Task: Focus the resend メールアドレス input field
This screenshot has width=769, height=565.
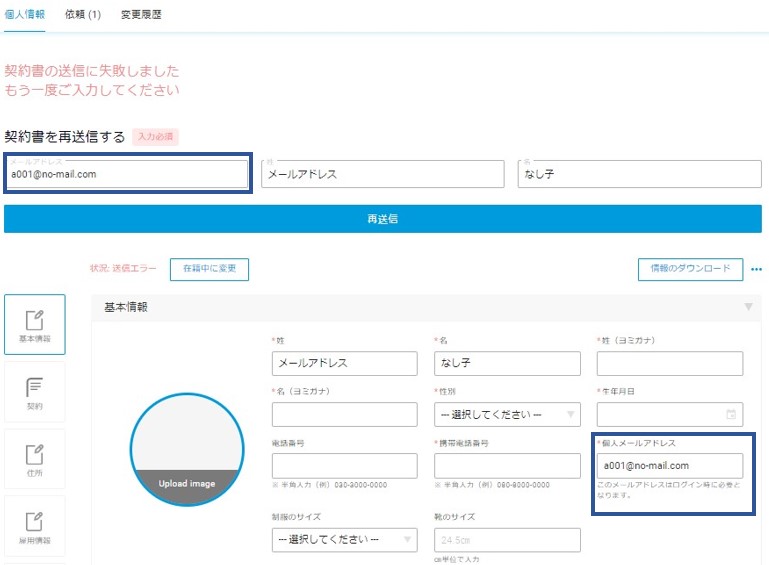Action: coord(128,174)
